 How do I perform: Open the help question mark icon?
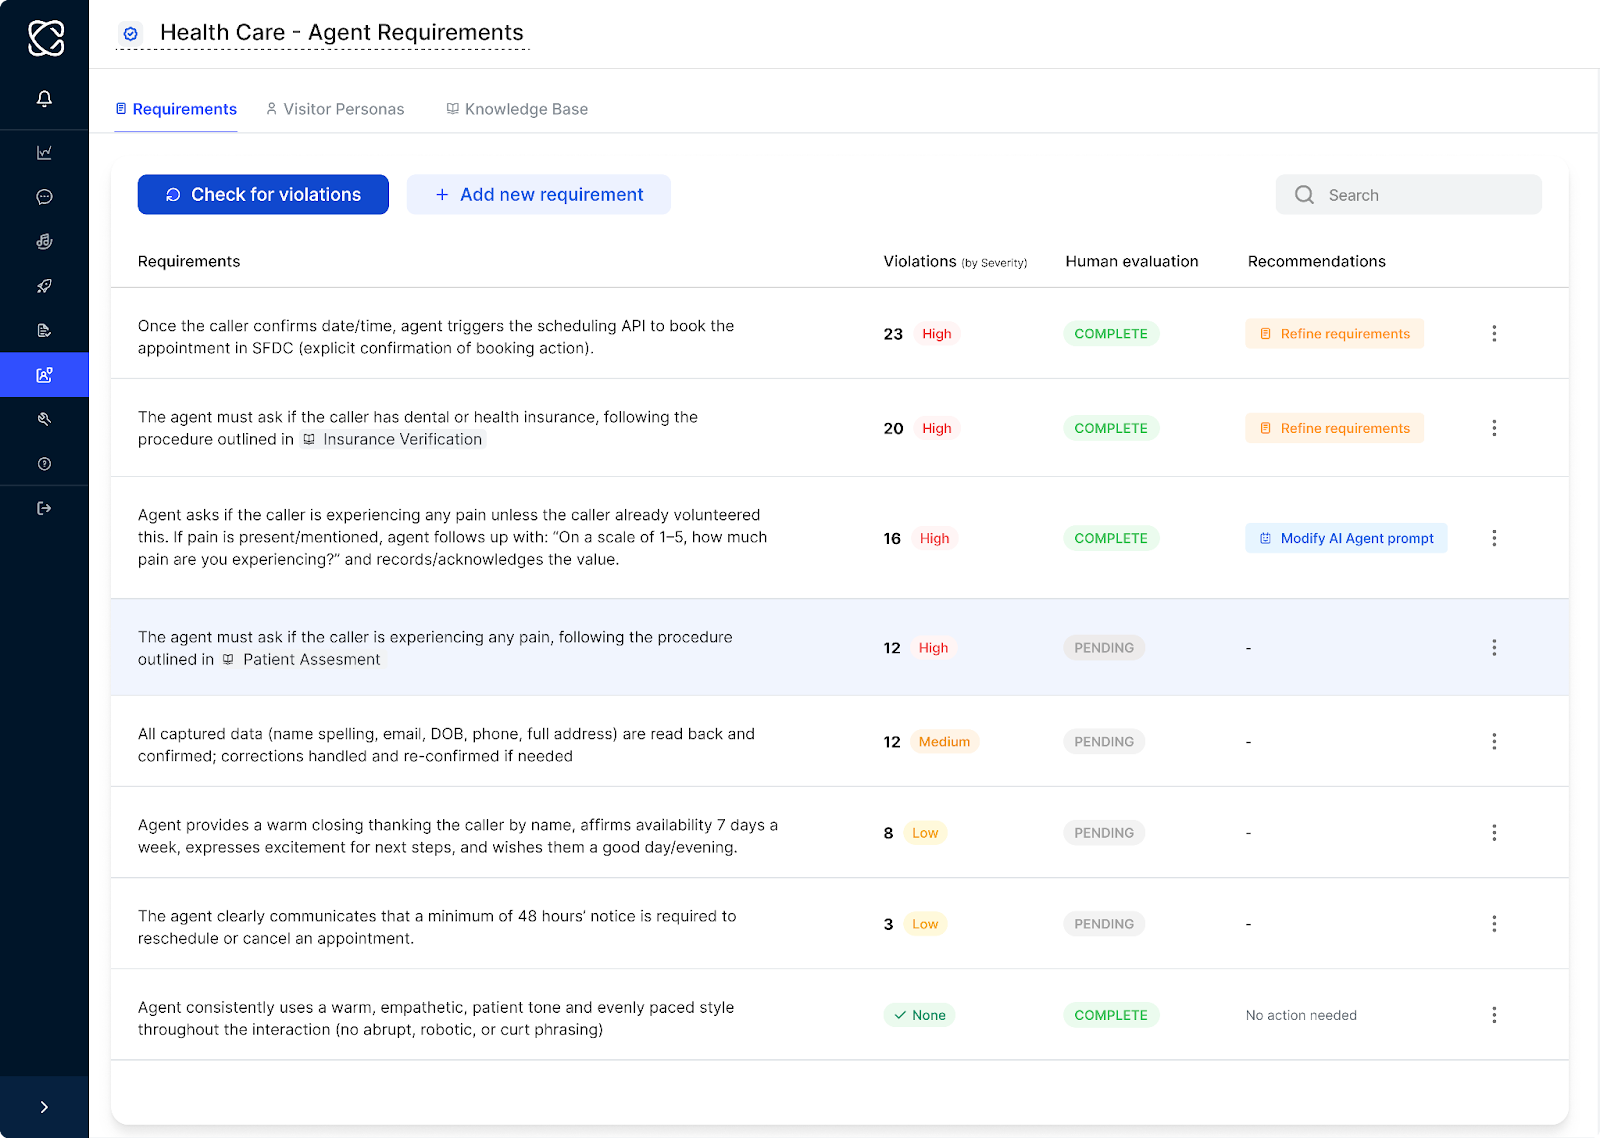[44, 464]
